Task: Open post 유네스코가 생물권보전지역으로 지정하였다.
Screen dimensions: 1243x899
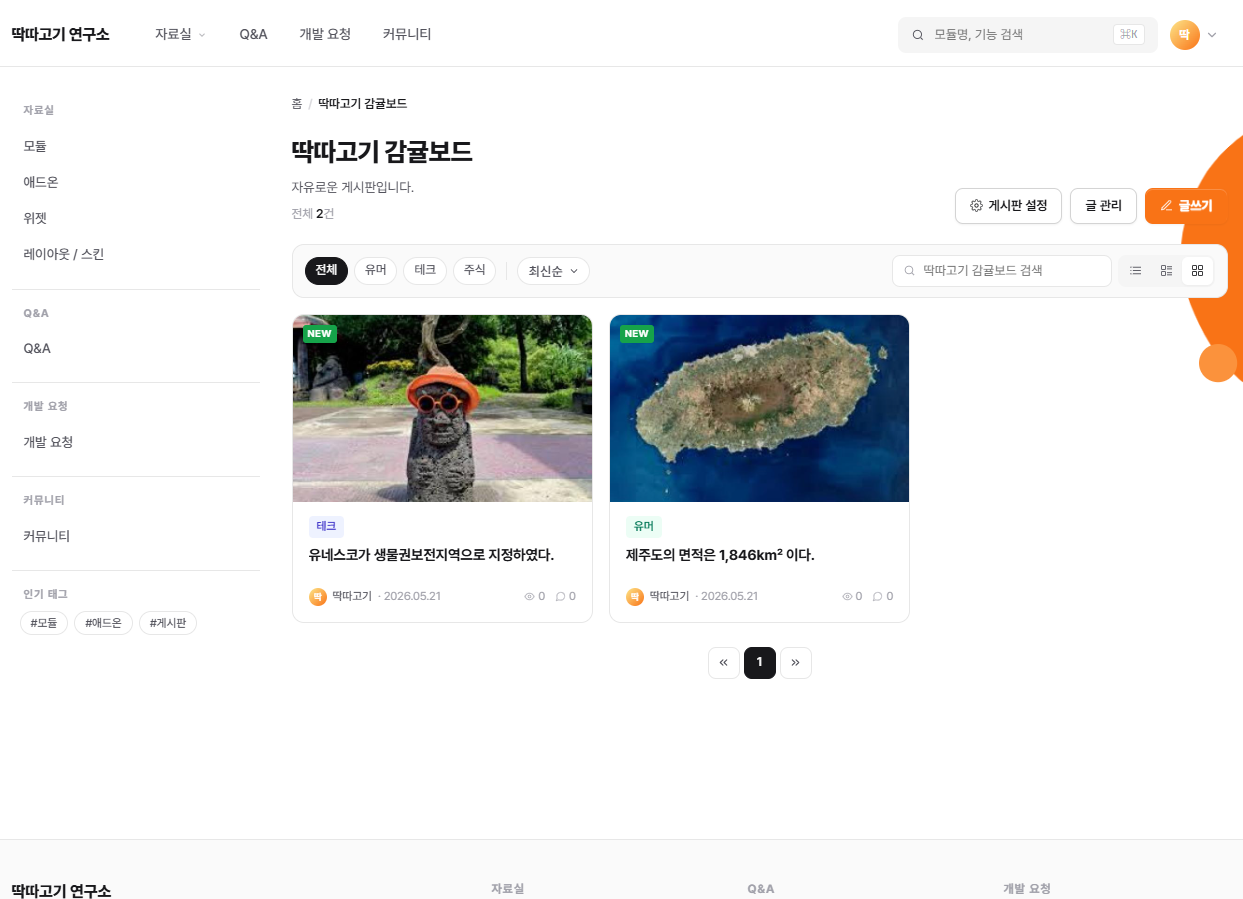Action: pos(431,555)
